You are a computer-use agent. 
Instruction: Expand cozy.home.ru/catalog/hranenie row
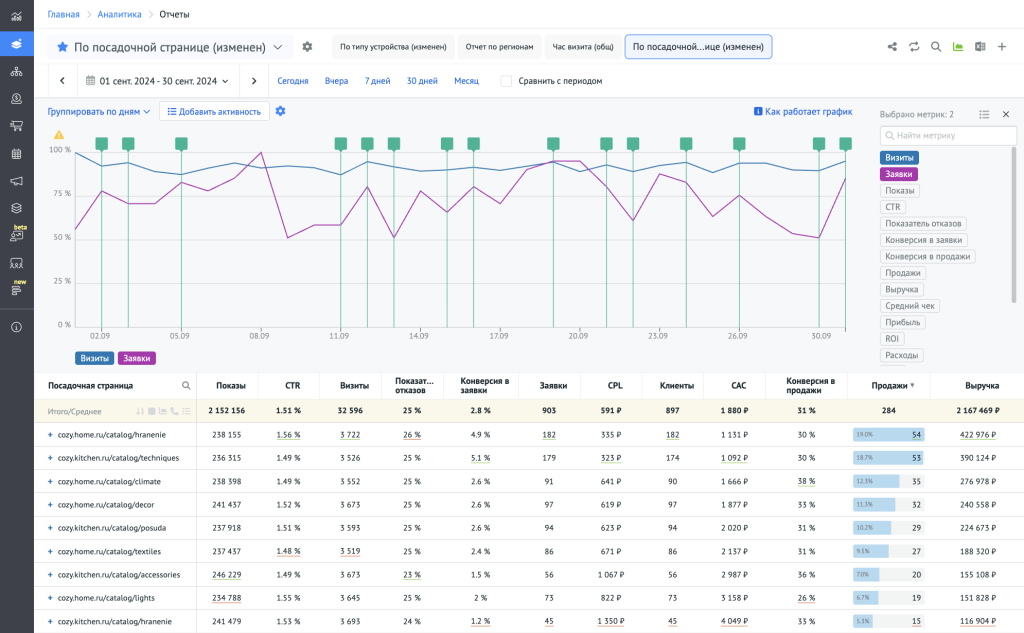tap(50, 435)
